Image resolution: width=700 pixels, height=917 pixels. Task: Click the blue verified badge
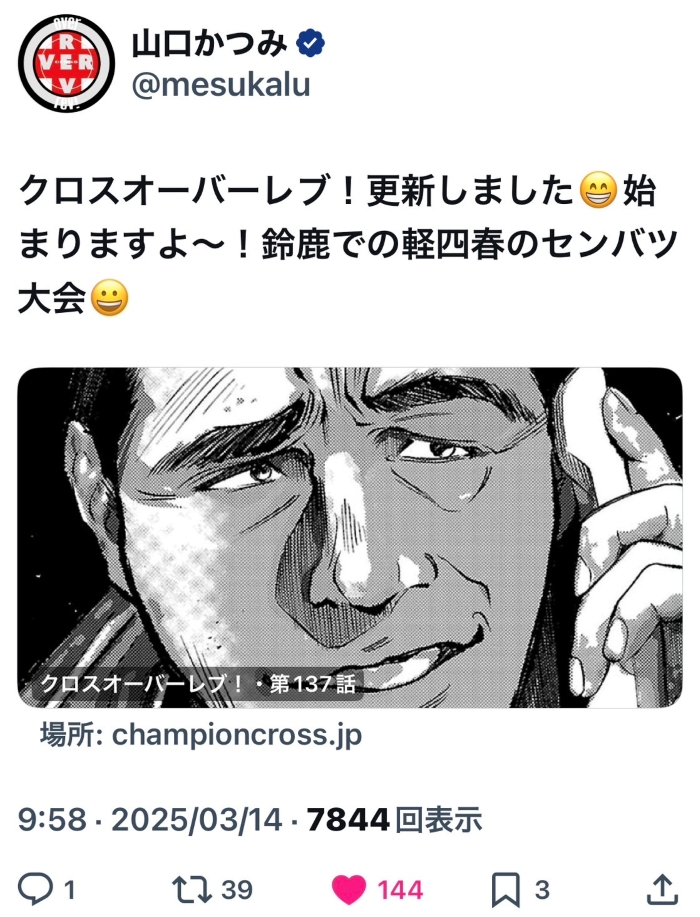coord(311,43)
